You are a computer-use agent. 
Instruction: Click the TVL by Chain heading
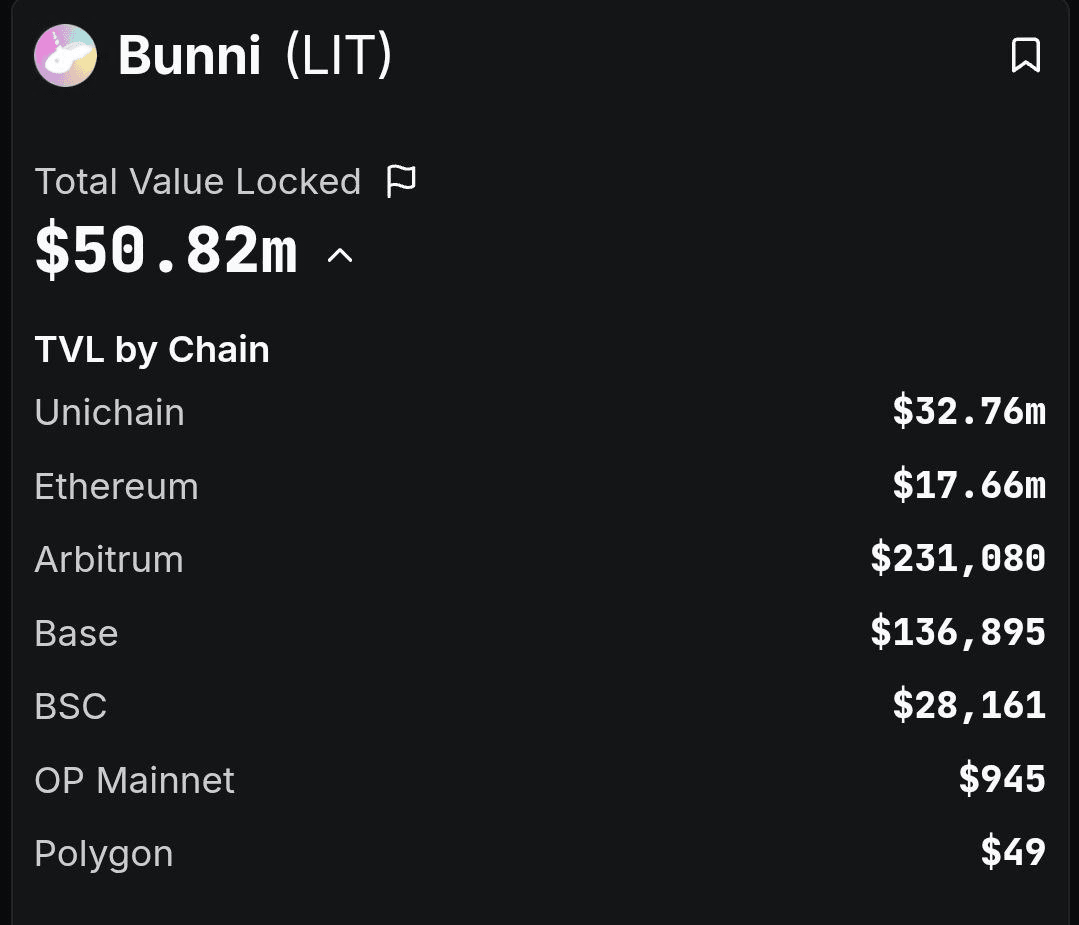click(152, 349)
